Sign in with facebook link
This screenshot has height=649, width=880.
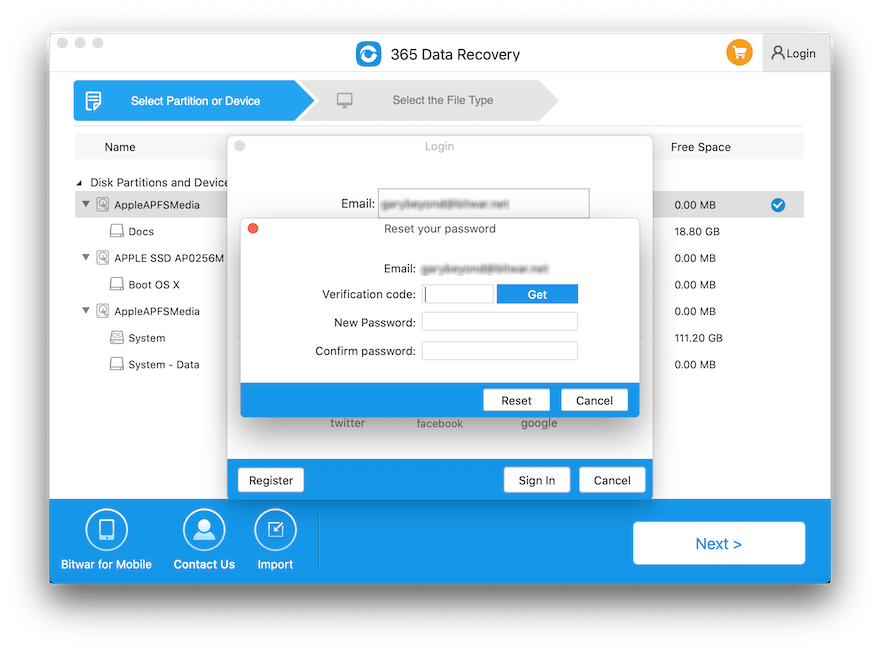click(439, 423)
